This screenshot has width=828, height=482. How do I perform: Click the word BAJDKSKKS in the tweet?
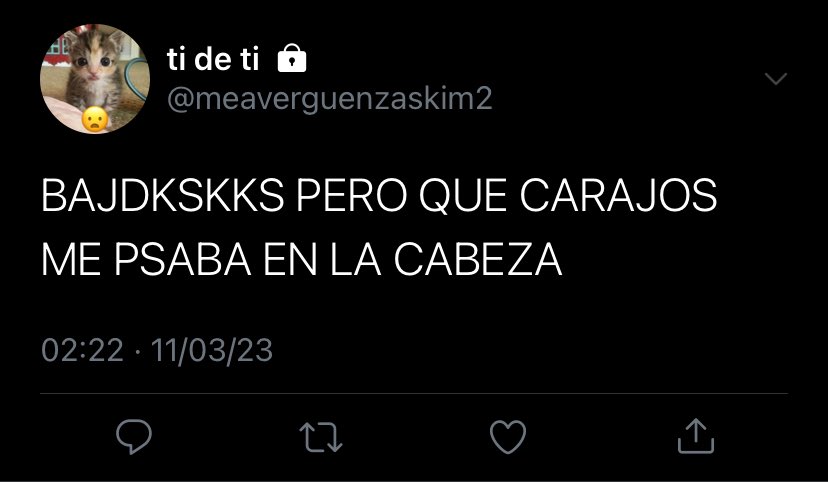[x=163, y=195]
